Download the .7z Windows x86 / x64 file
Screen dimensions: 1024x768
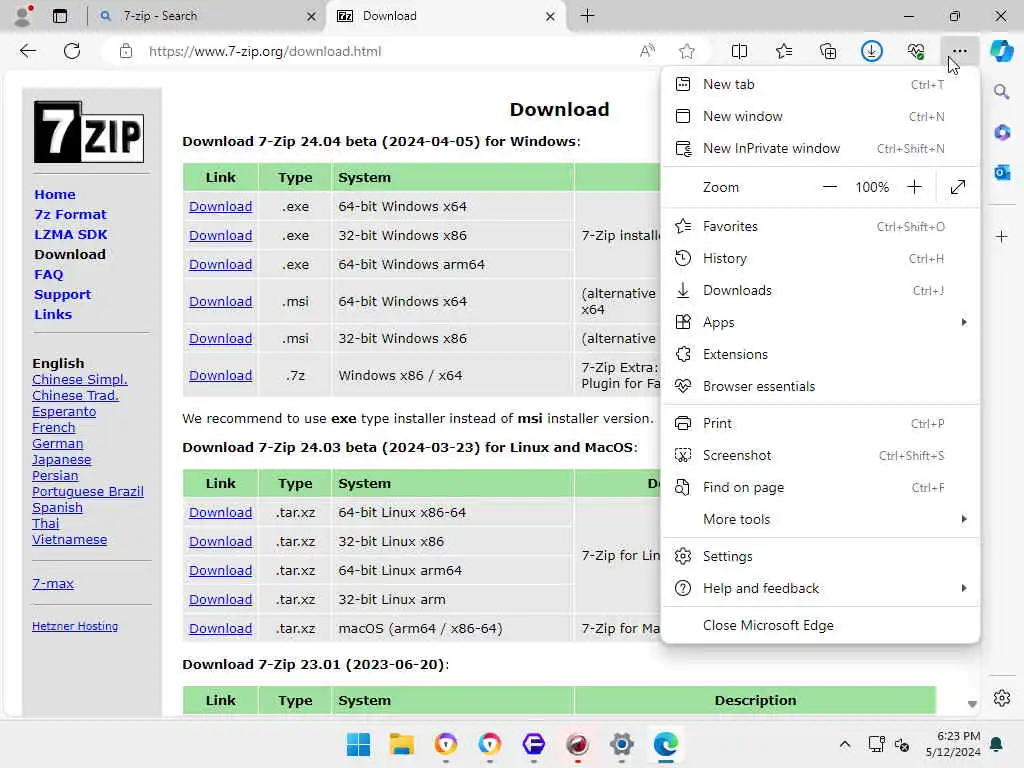220,376
